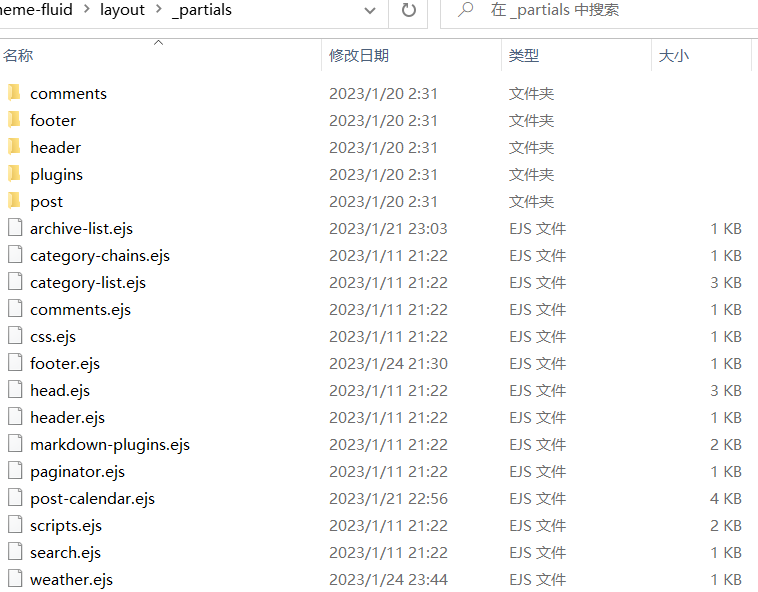Screen dimensions: 758x592
Task: Sort files by the 名称 column header
Action: tap(18, 56)
